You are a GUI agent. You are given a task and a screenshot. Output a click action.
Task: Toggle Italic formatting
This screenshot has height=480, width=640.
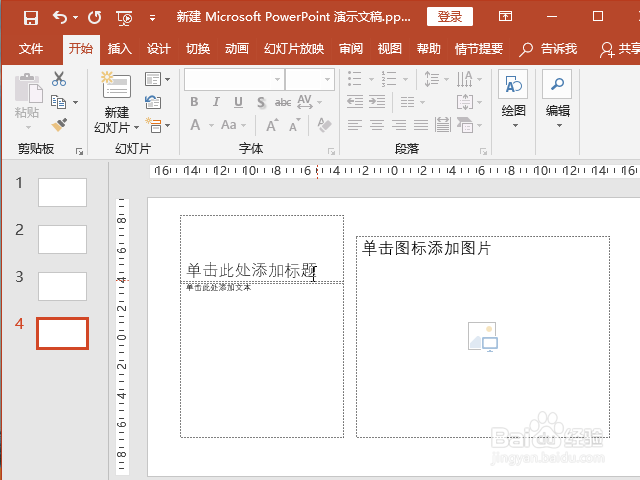(216, 102)
